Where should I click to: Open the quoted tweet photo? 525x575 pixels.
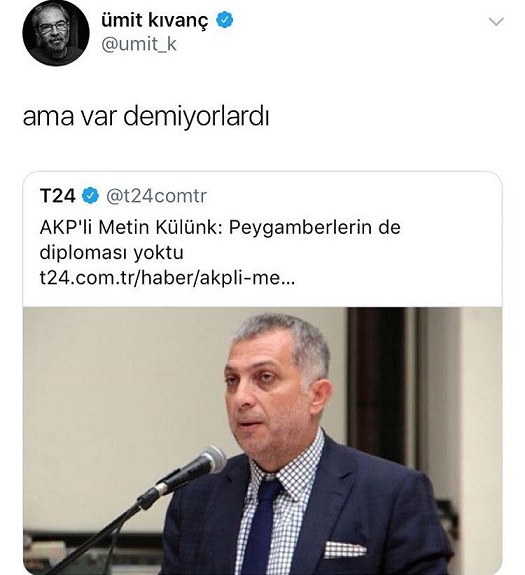pyautogui.click(x=262, y=441)
